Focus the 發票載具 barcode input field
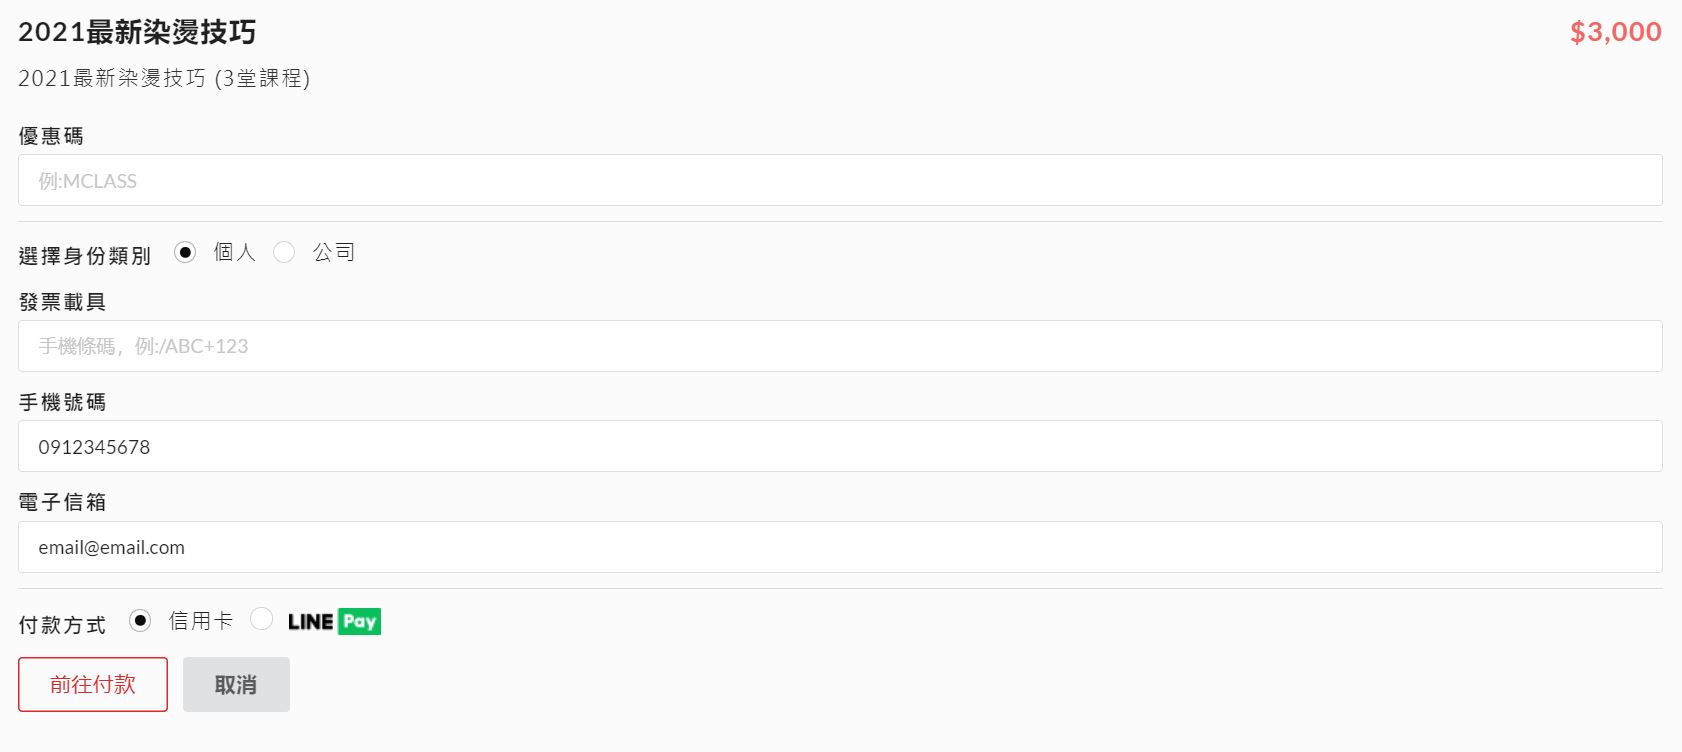The image size is (1682, 752). click(x=840, y=346)
